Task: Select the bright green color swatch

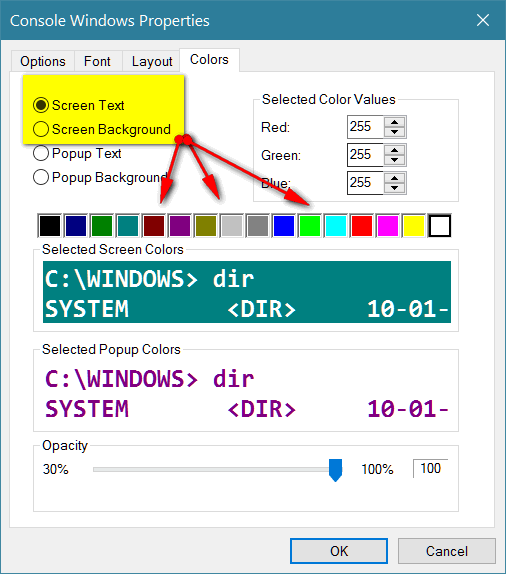Action: 310,226
